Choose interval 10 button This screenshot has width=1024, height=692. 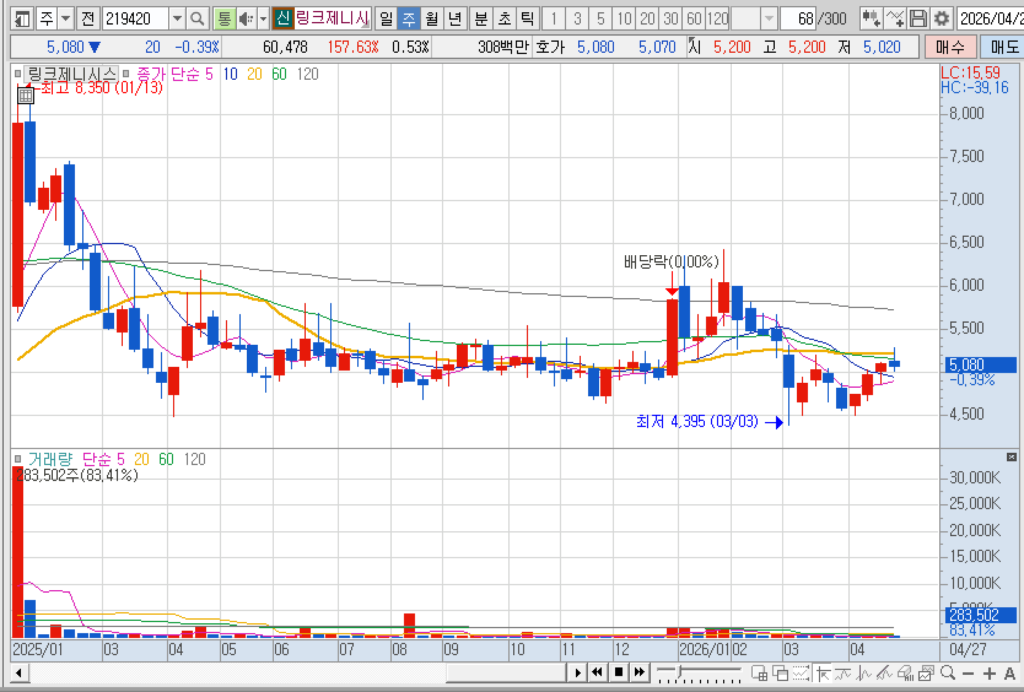[x=624, y=18]
